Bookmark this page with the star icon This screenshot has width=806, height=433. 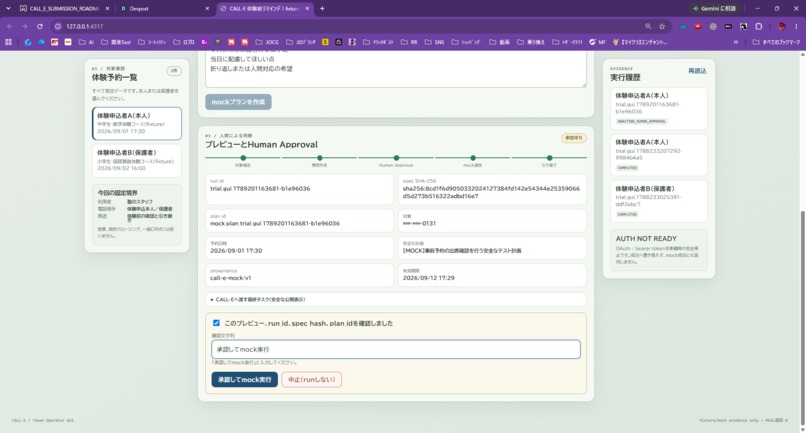(x=662, y=26)
